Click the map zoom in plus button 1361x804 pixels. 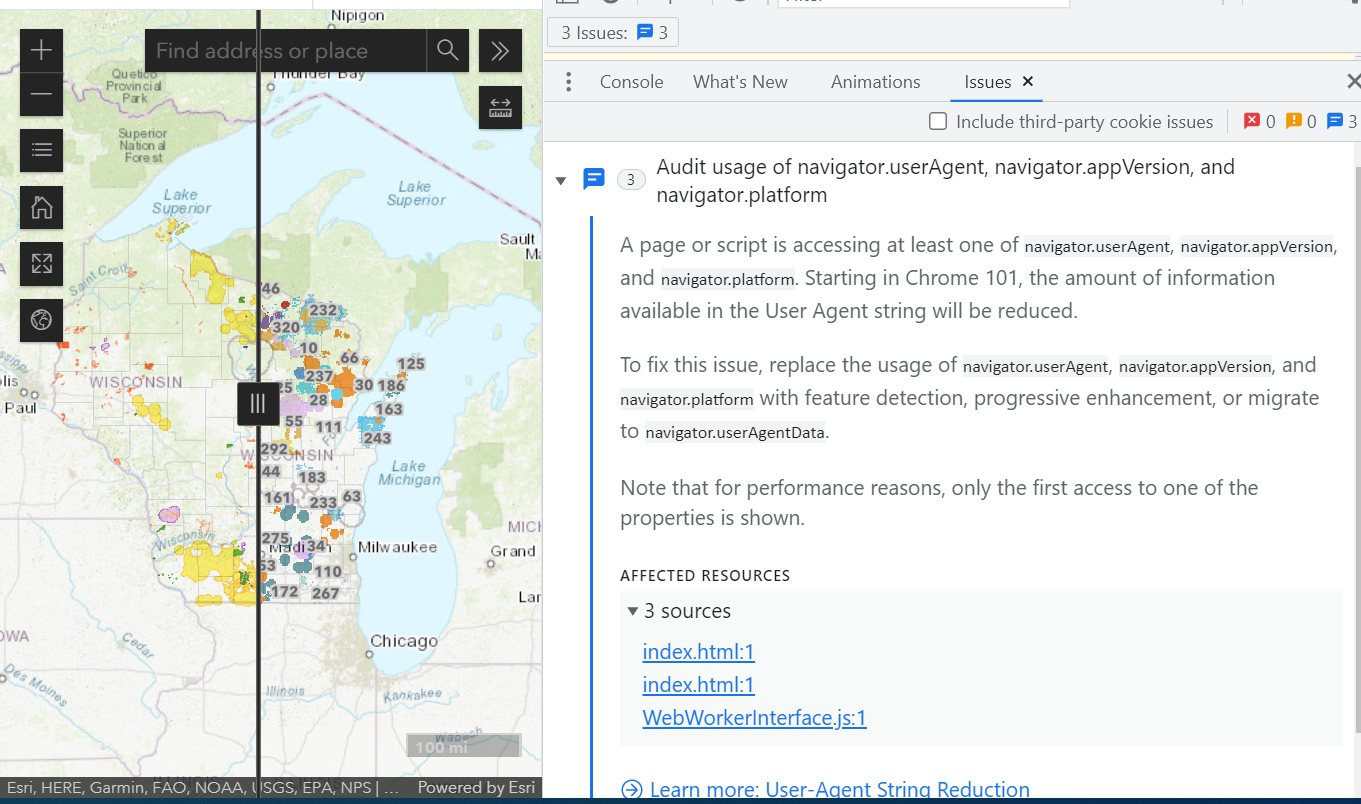(x=41, y=51)
